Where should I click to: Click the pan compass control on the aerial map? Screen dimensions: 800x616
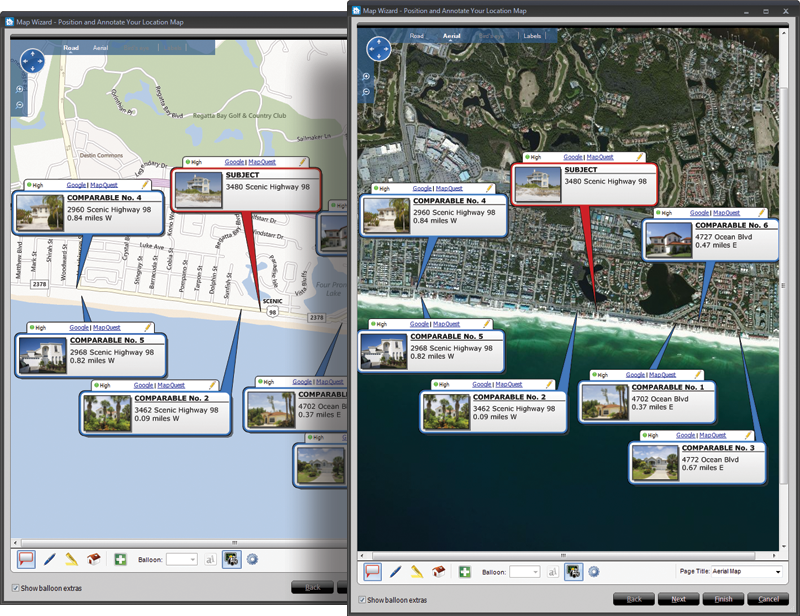tap(379, 49)
